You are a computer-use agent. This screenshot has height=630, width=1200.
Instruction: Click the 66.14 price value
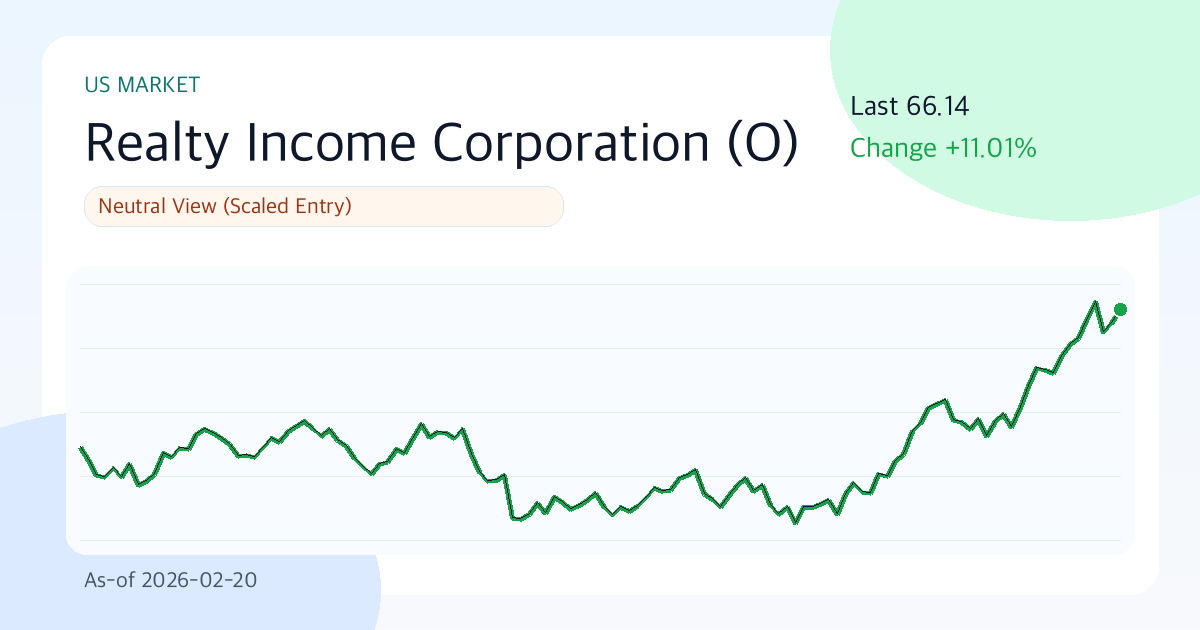coord(938,106)
